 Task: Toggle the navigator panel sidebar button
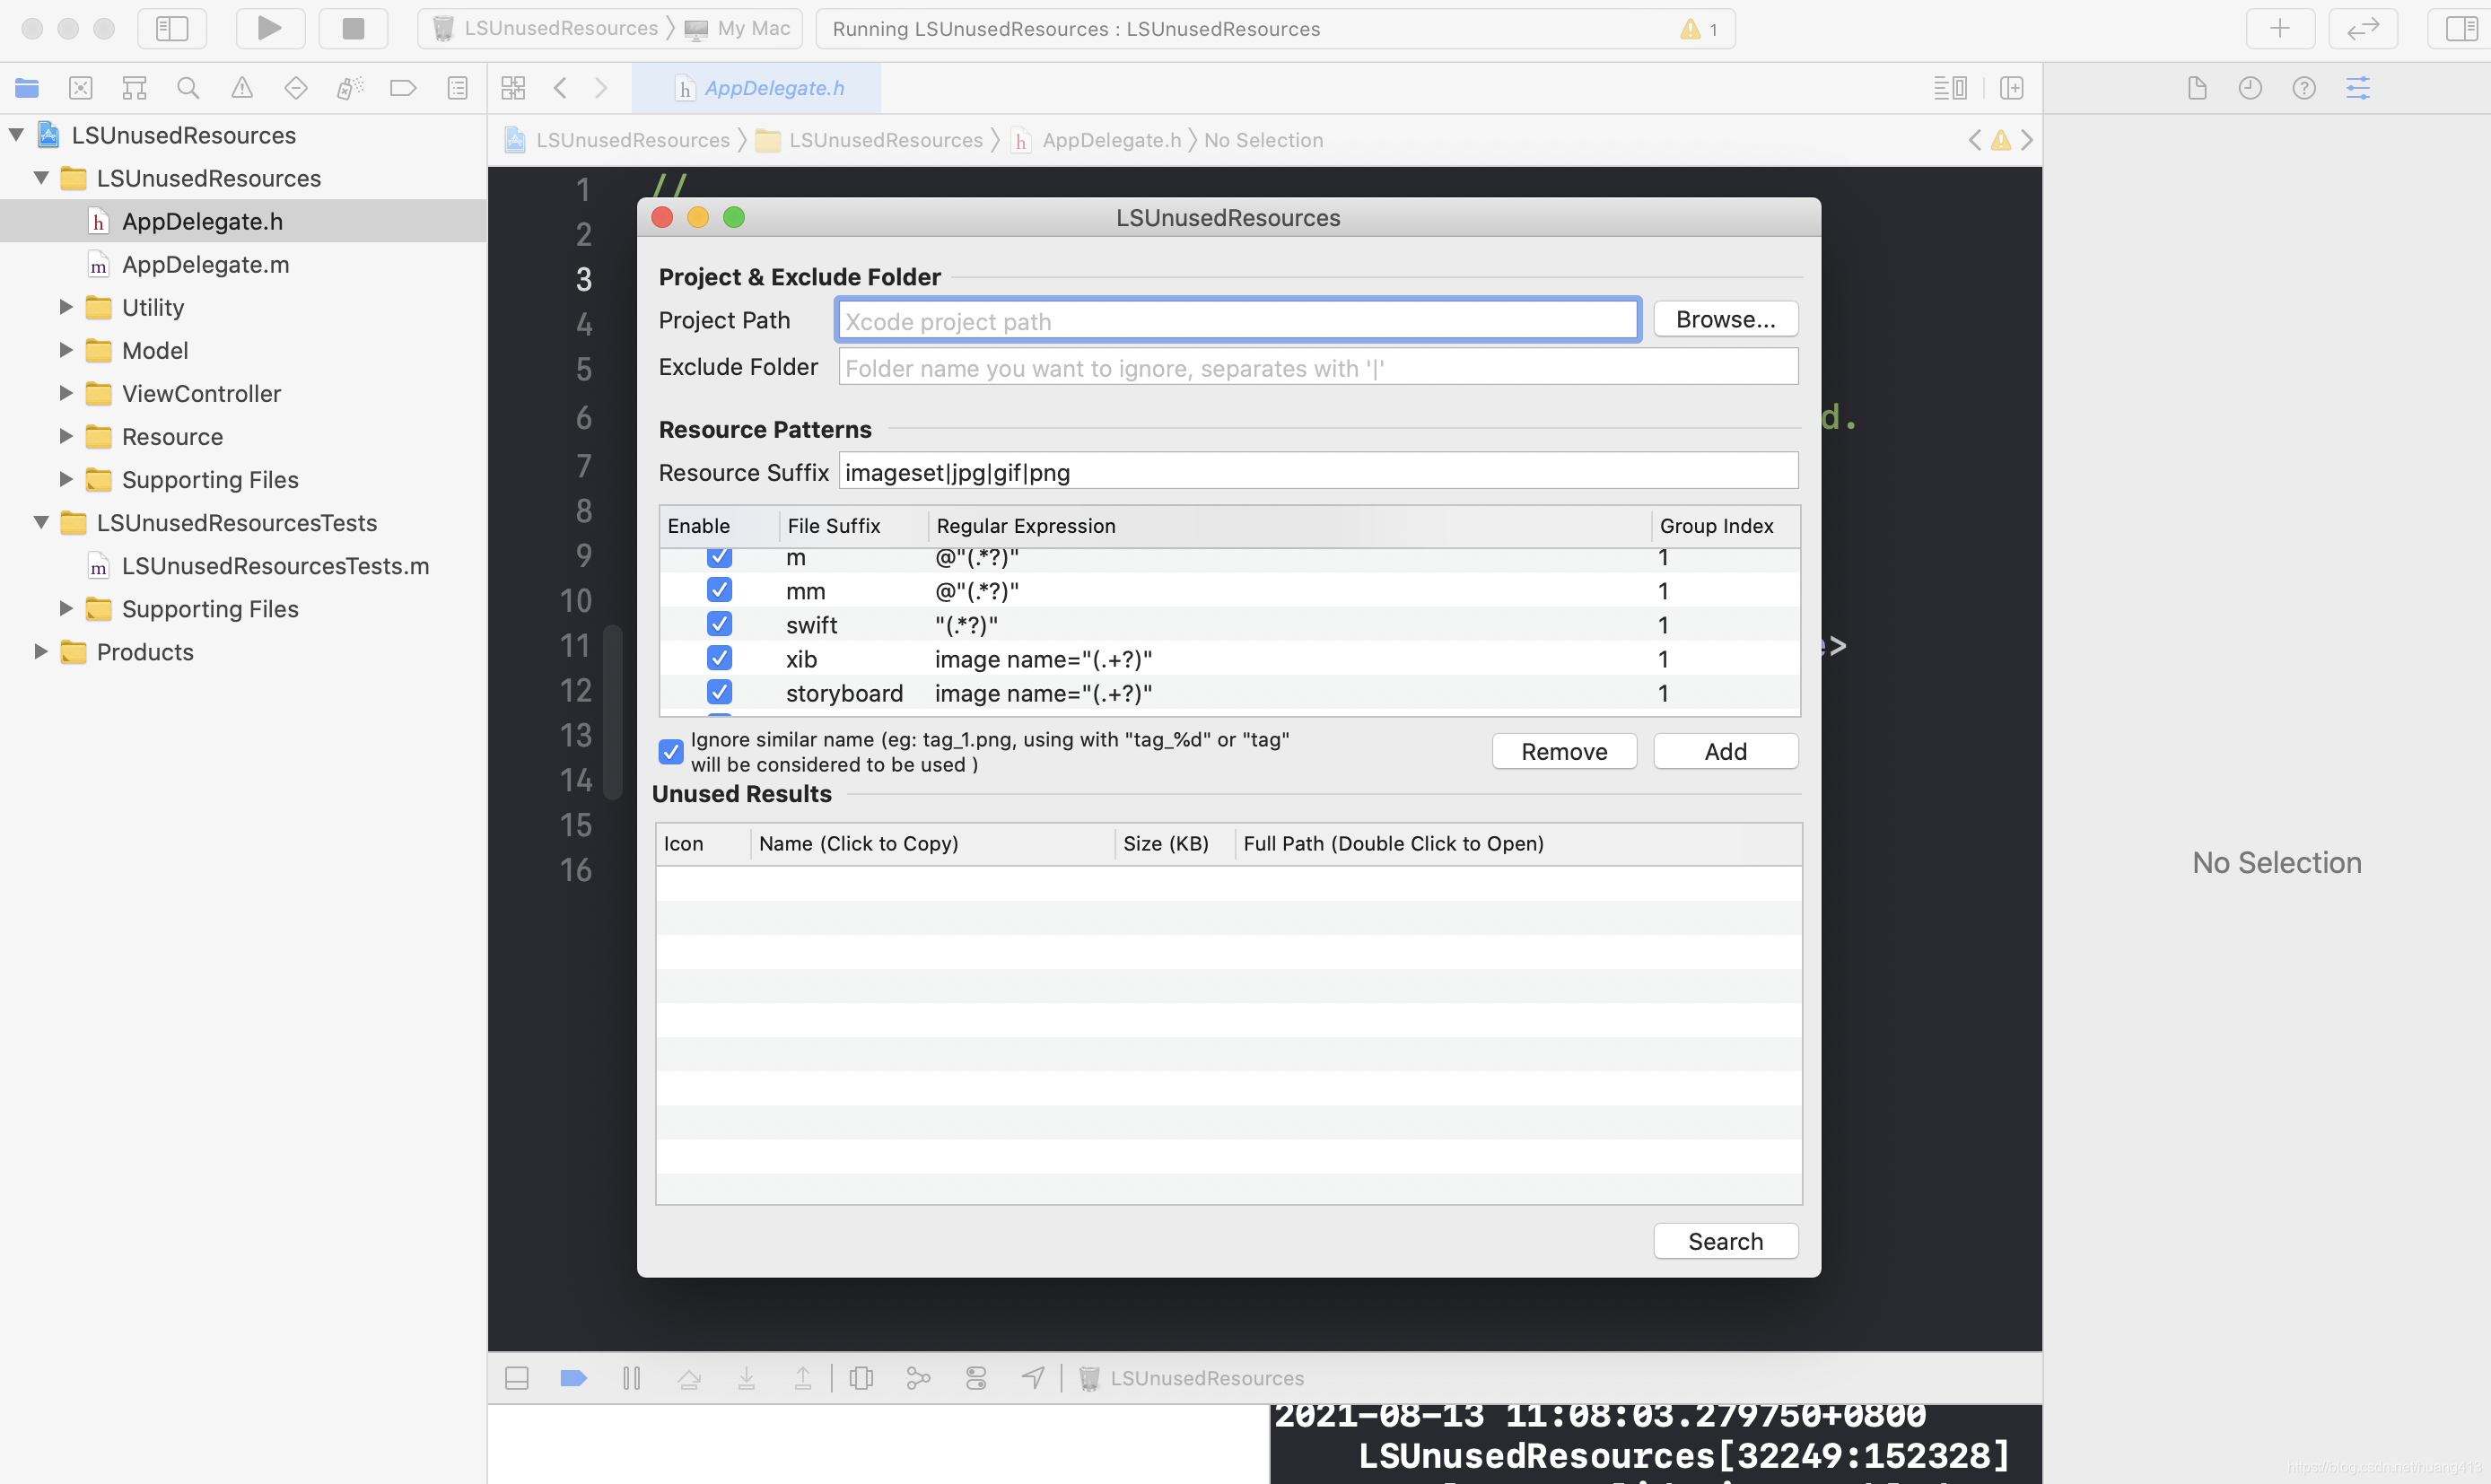point(172,28)
